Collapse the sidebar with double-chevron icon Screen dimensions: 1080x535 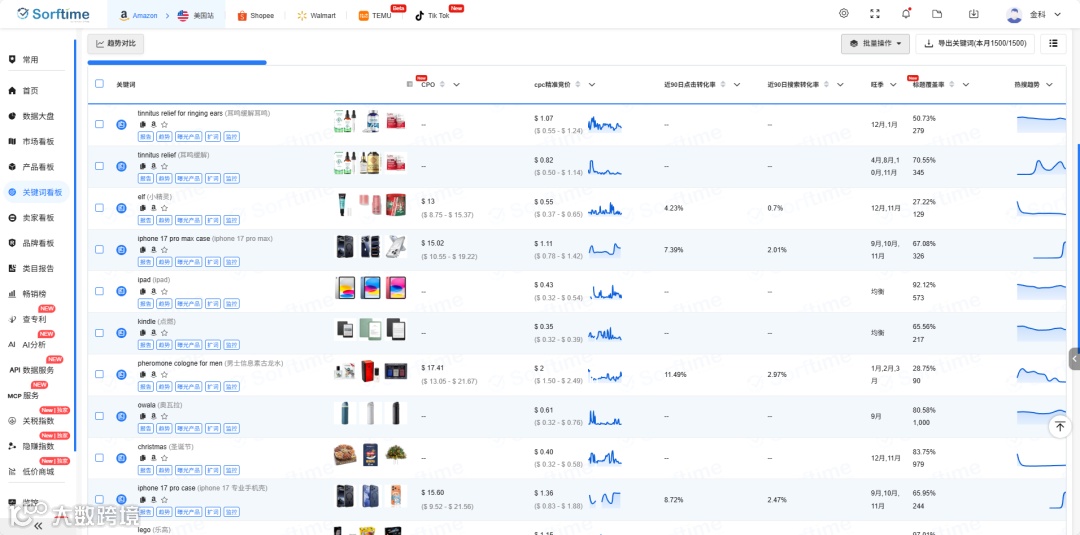[38, 525]
